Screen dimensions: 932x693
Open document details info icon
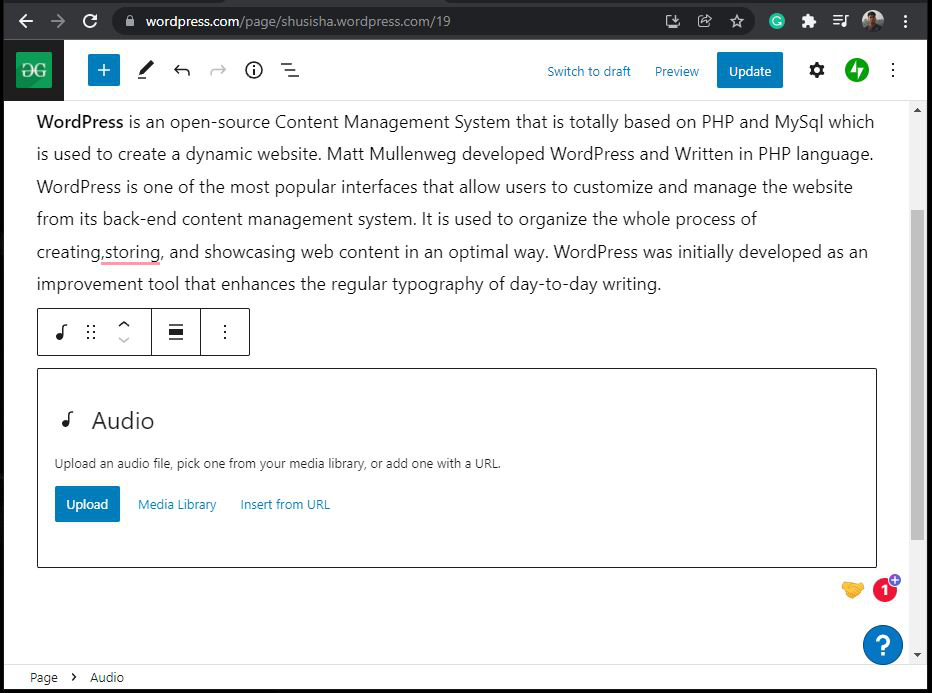click(x=254, y=70)
